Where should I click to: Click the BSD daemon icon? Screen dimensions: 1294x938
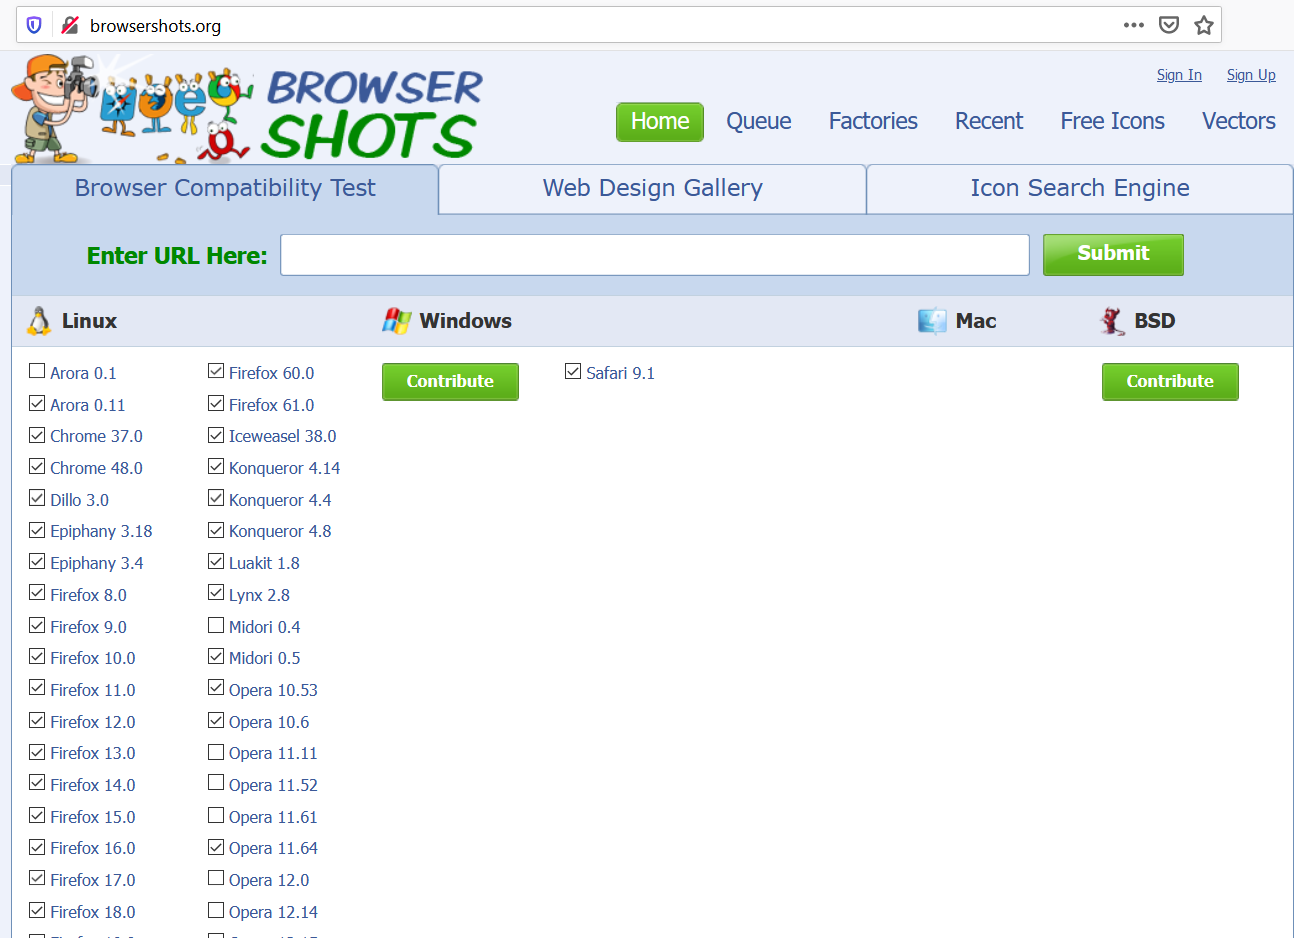point(1112,321)
